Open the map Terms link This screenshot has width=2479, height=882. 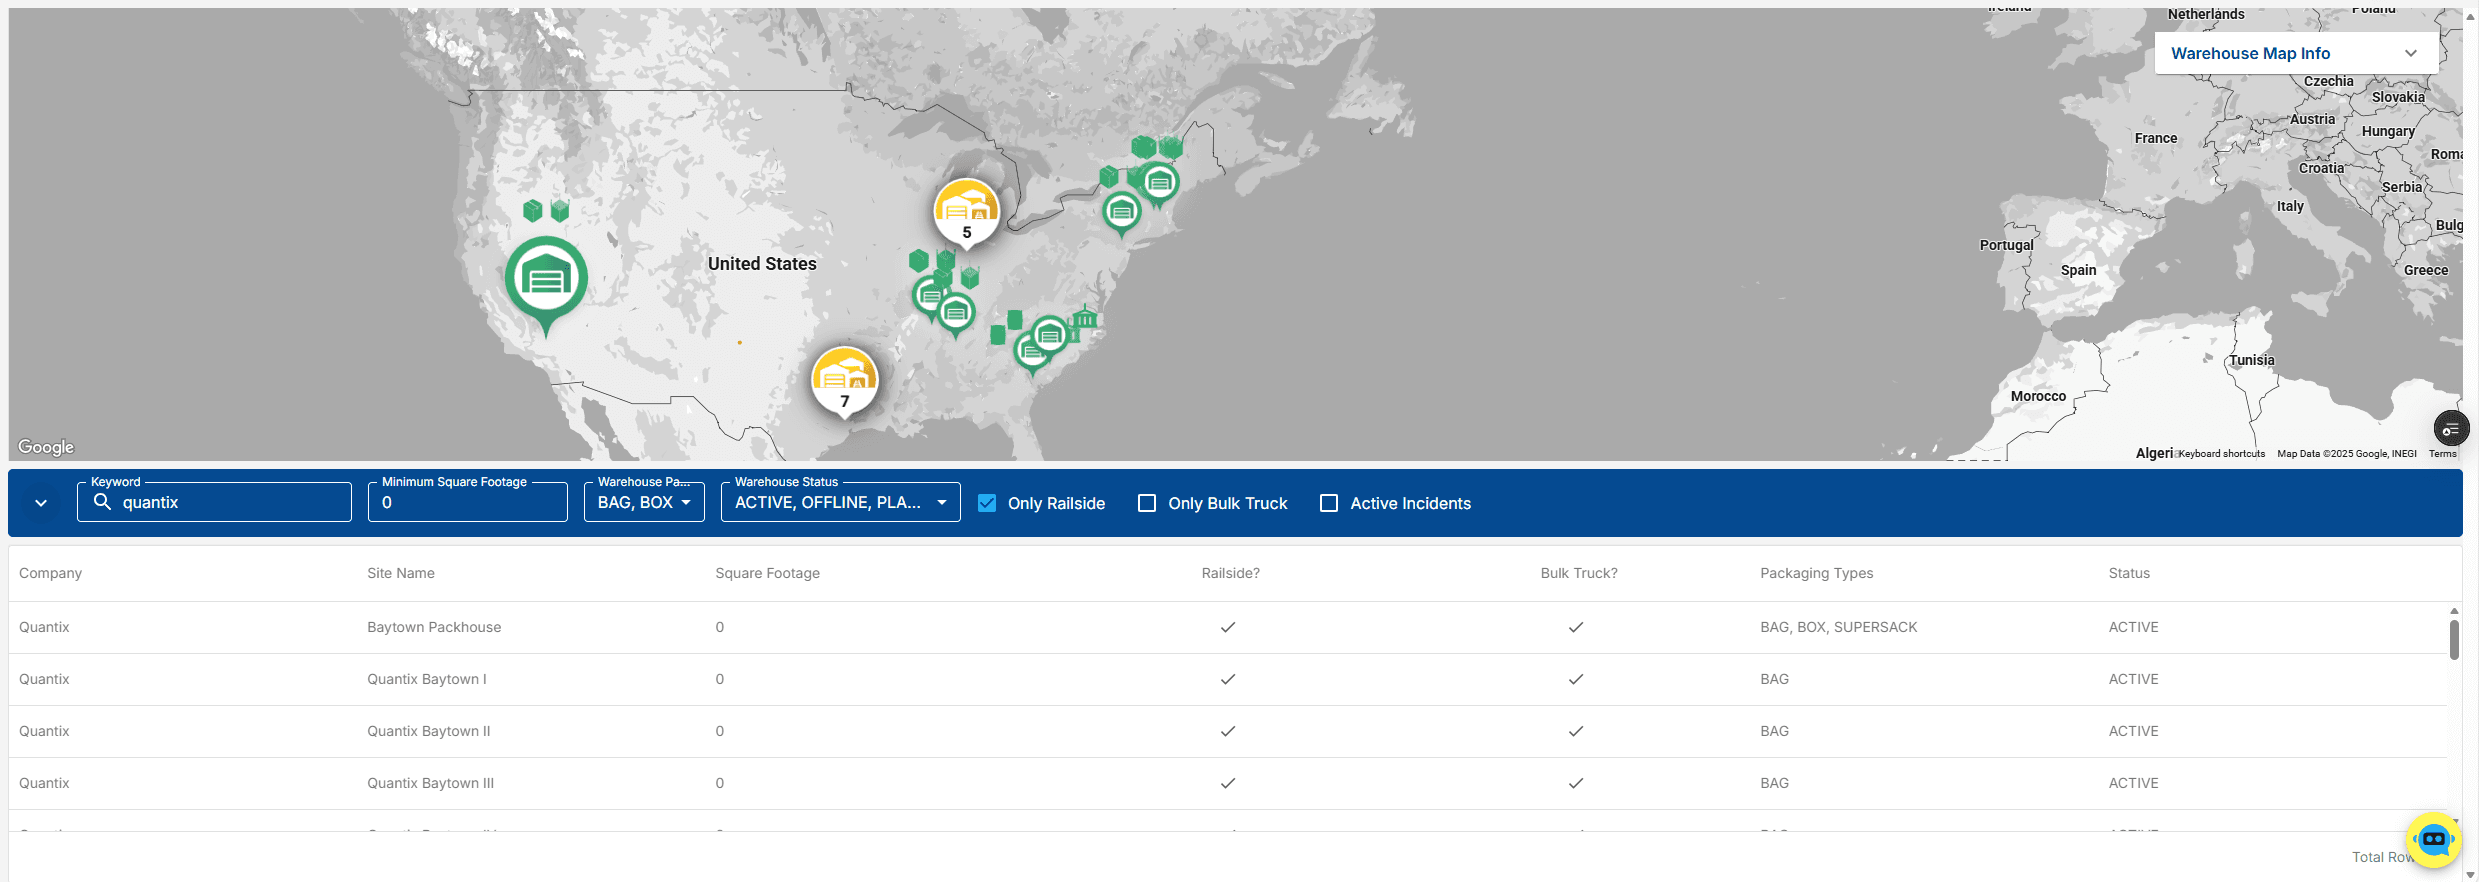click(x=2442, y=454)
